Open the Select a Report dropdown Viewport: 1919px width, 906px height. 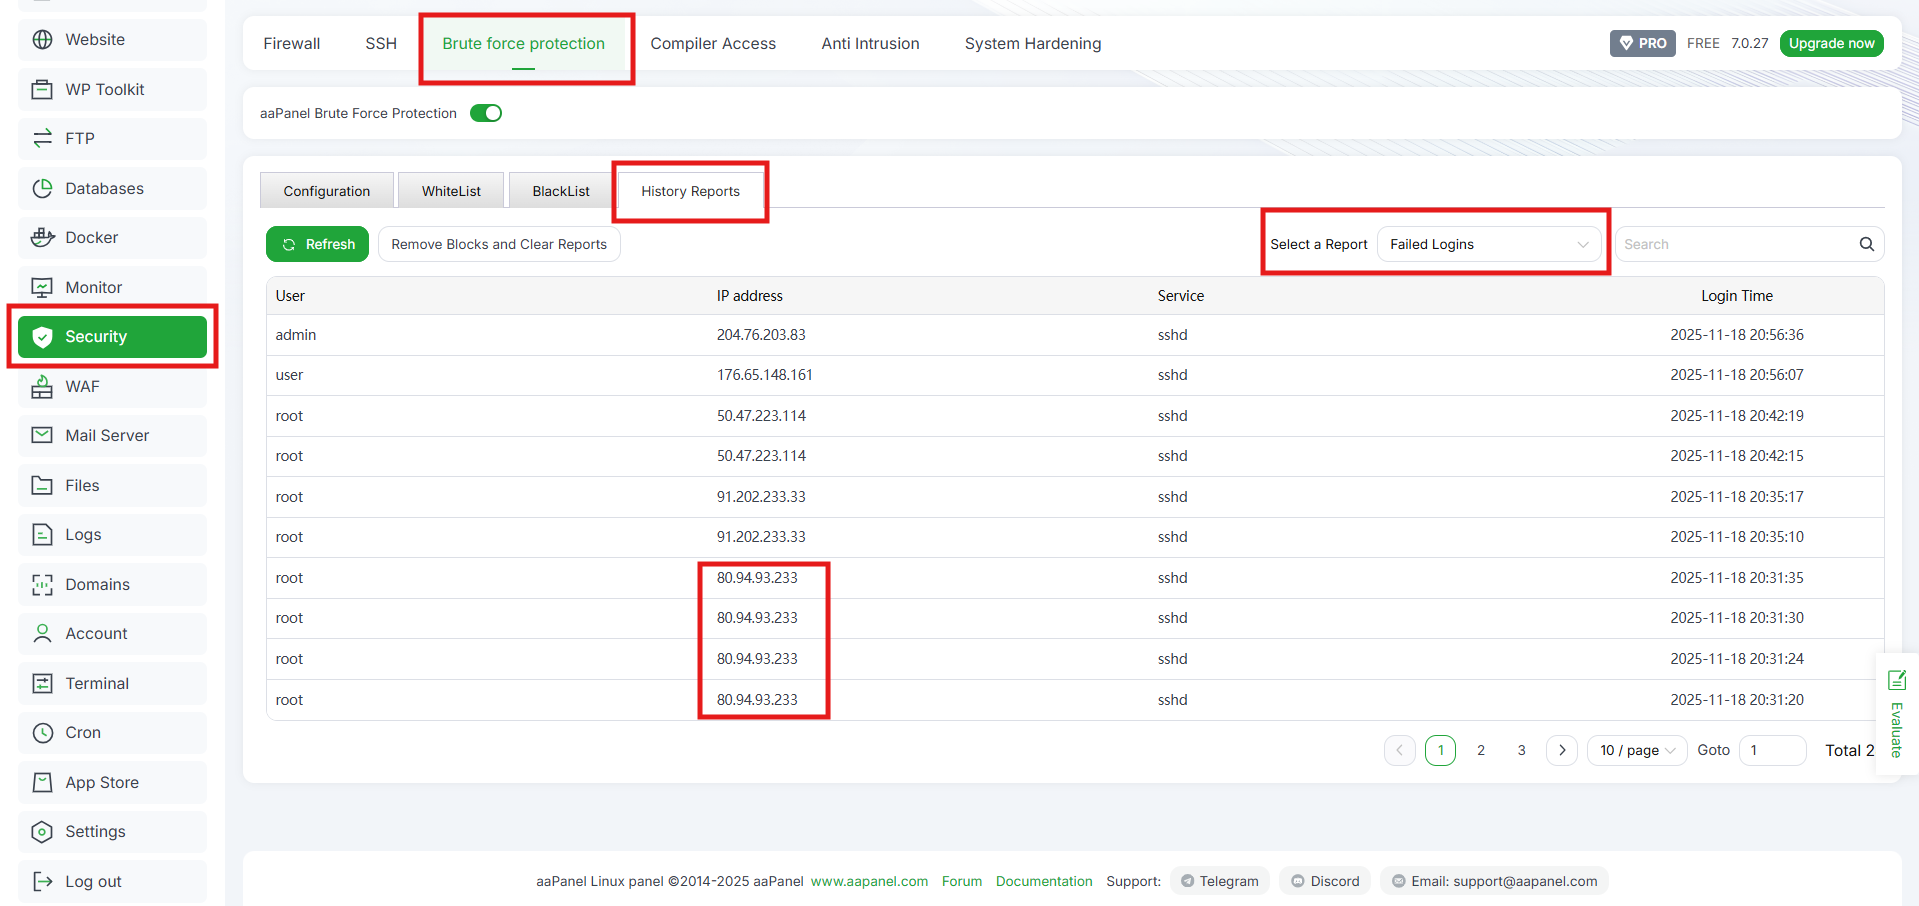coord(1489,244)
